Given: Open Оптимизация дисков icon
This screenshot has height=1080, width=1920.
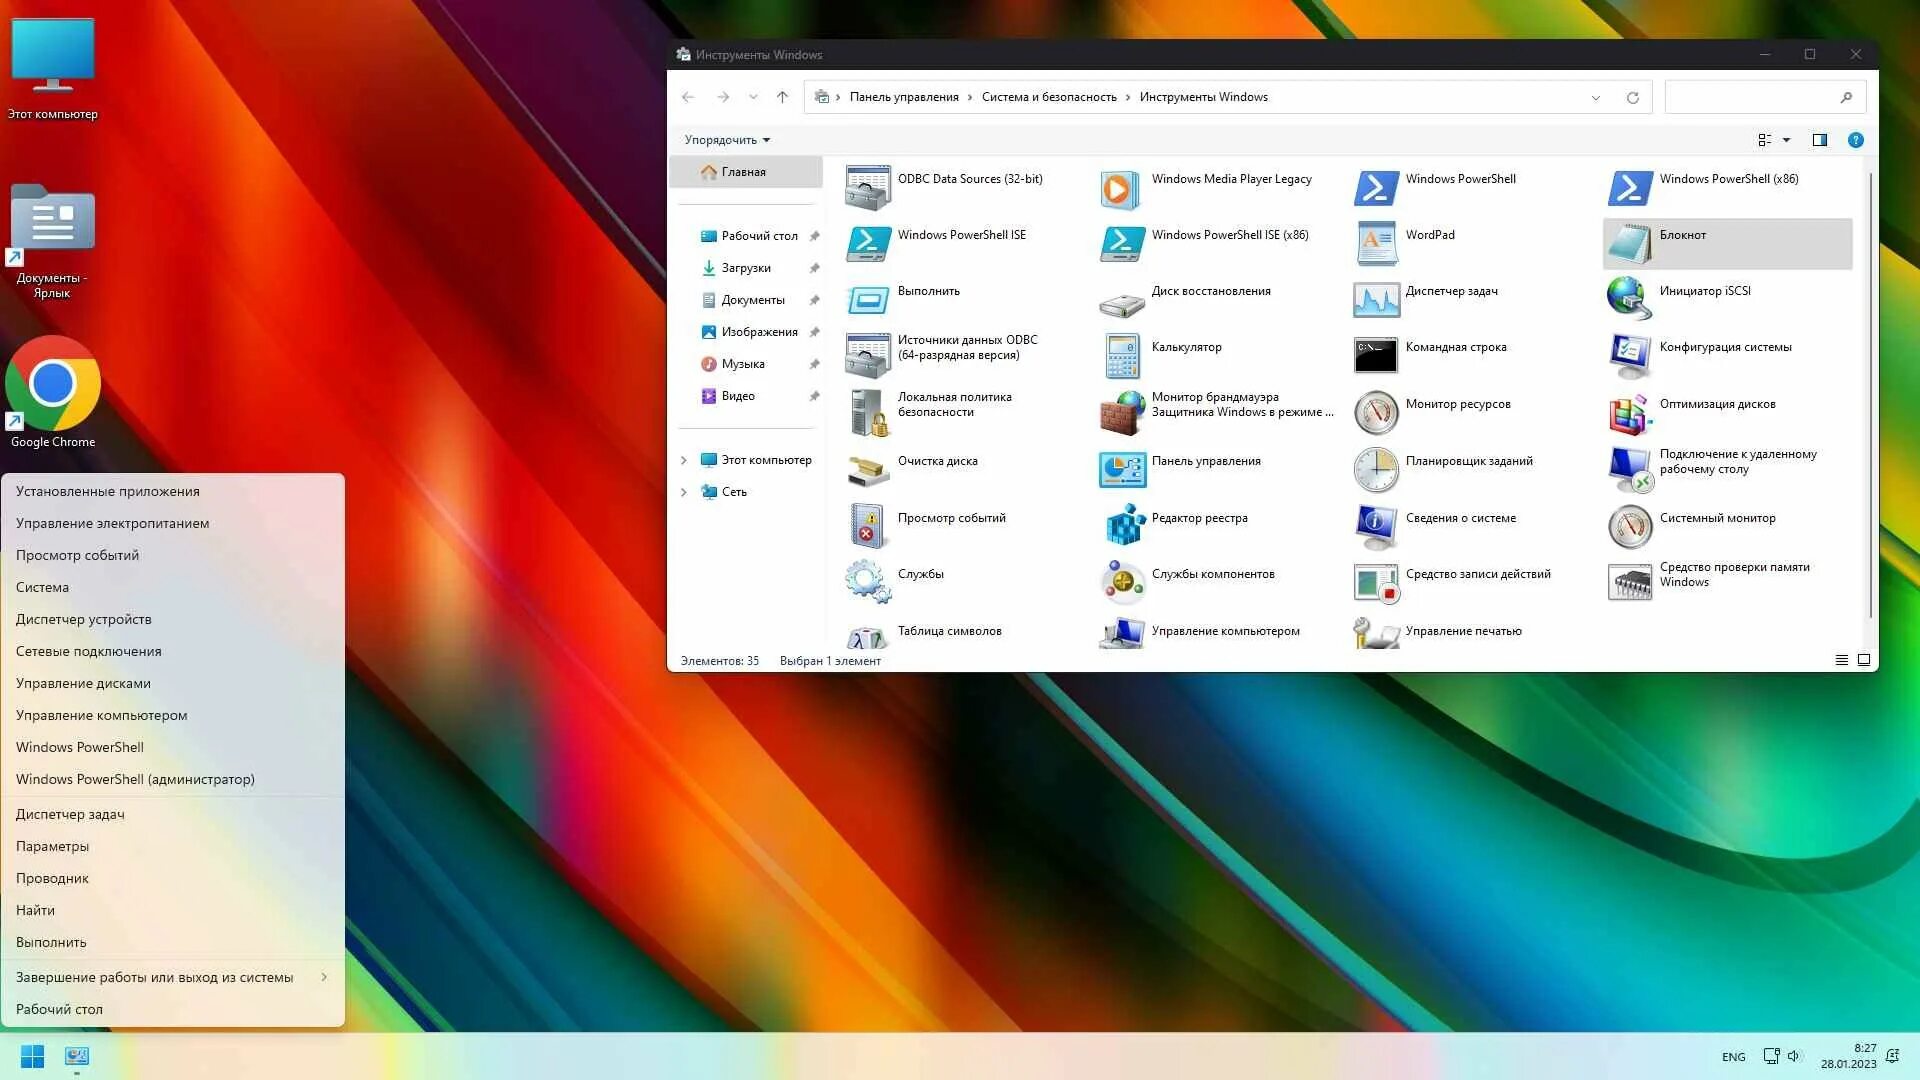Looking at the screenshot, I should pos(1629,413).
